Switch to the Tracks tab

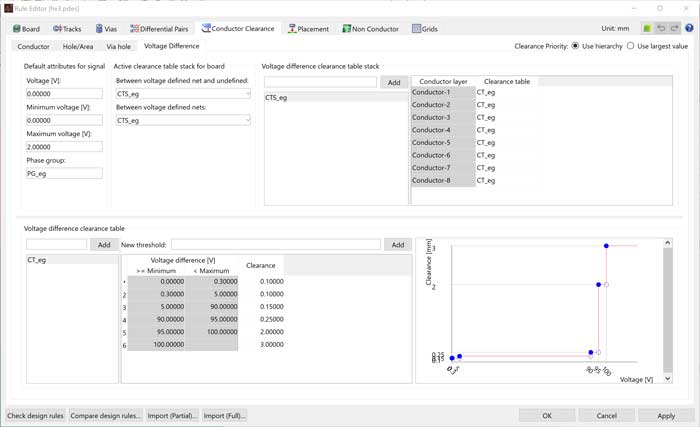(x=66, y=29)
